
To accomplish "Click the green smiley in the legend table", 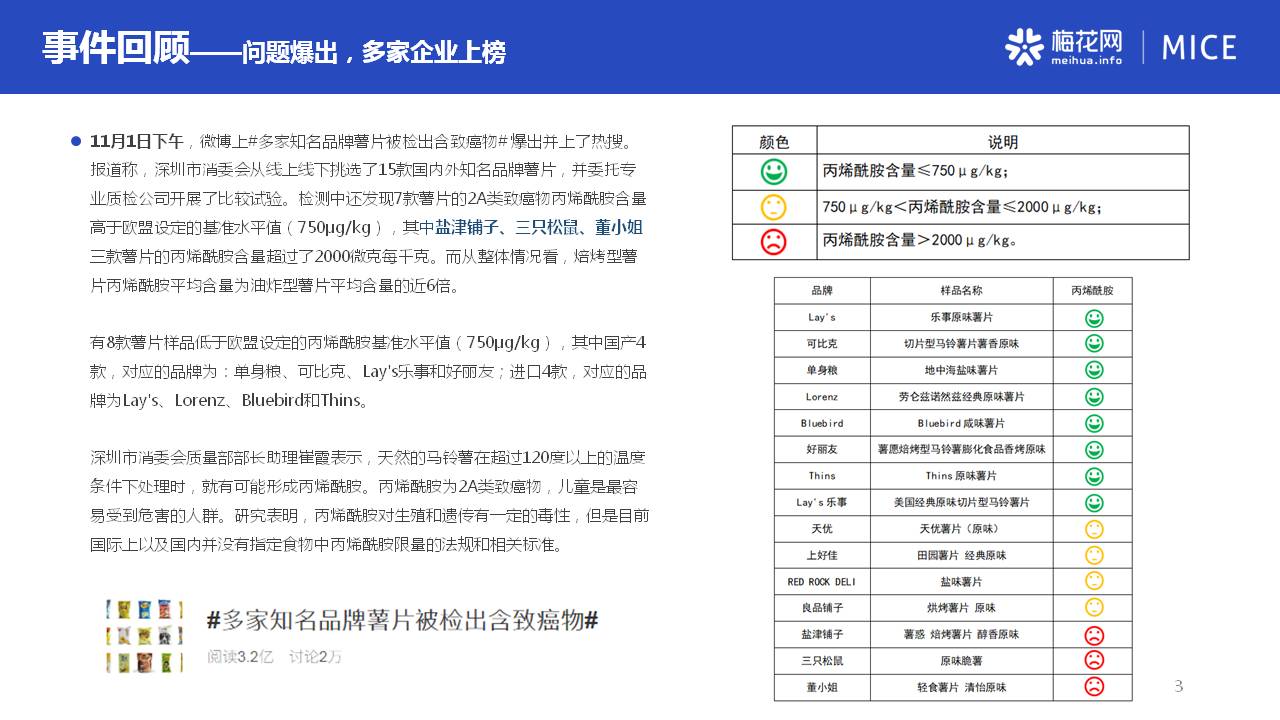I will point(773,172).
